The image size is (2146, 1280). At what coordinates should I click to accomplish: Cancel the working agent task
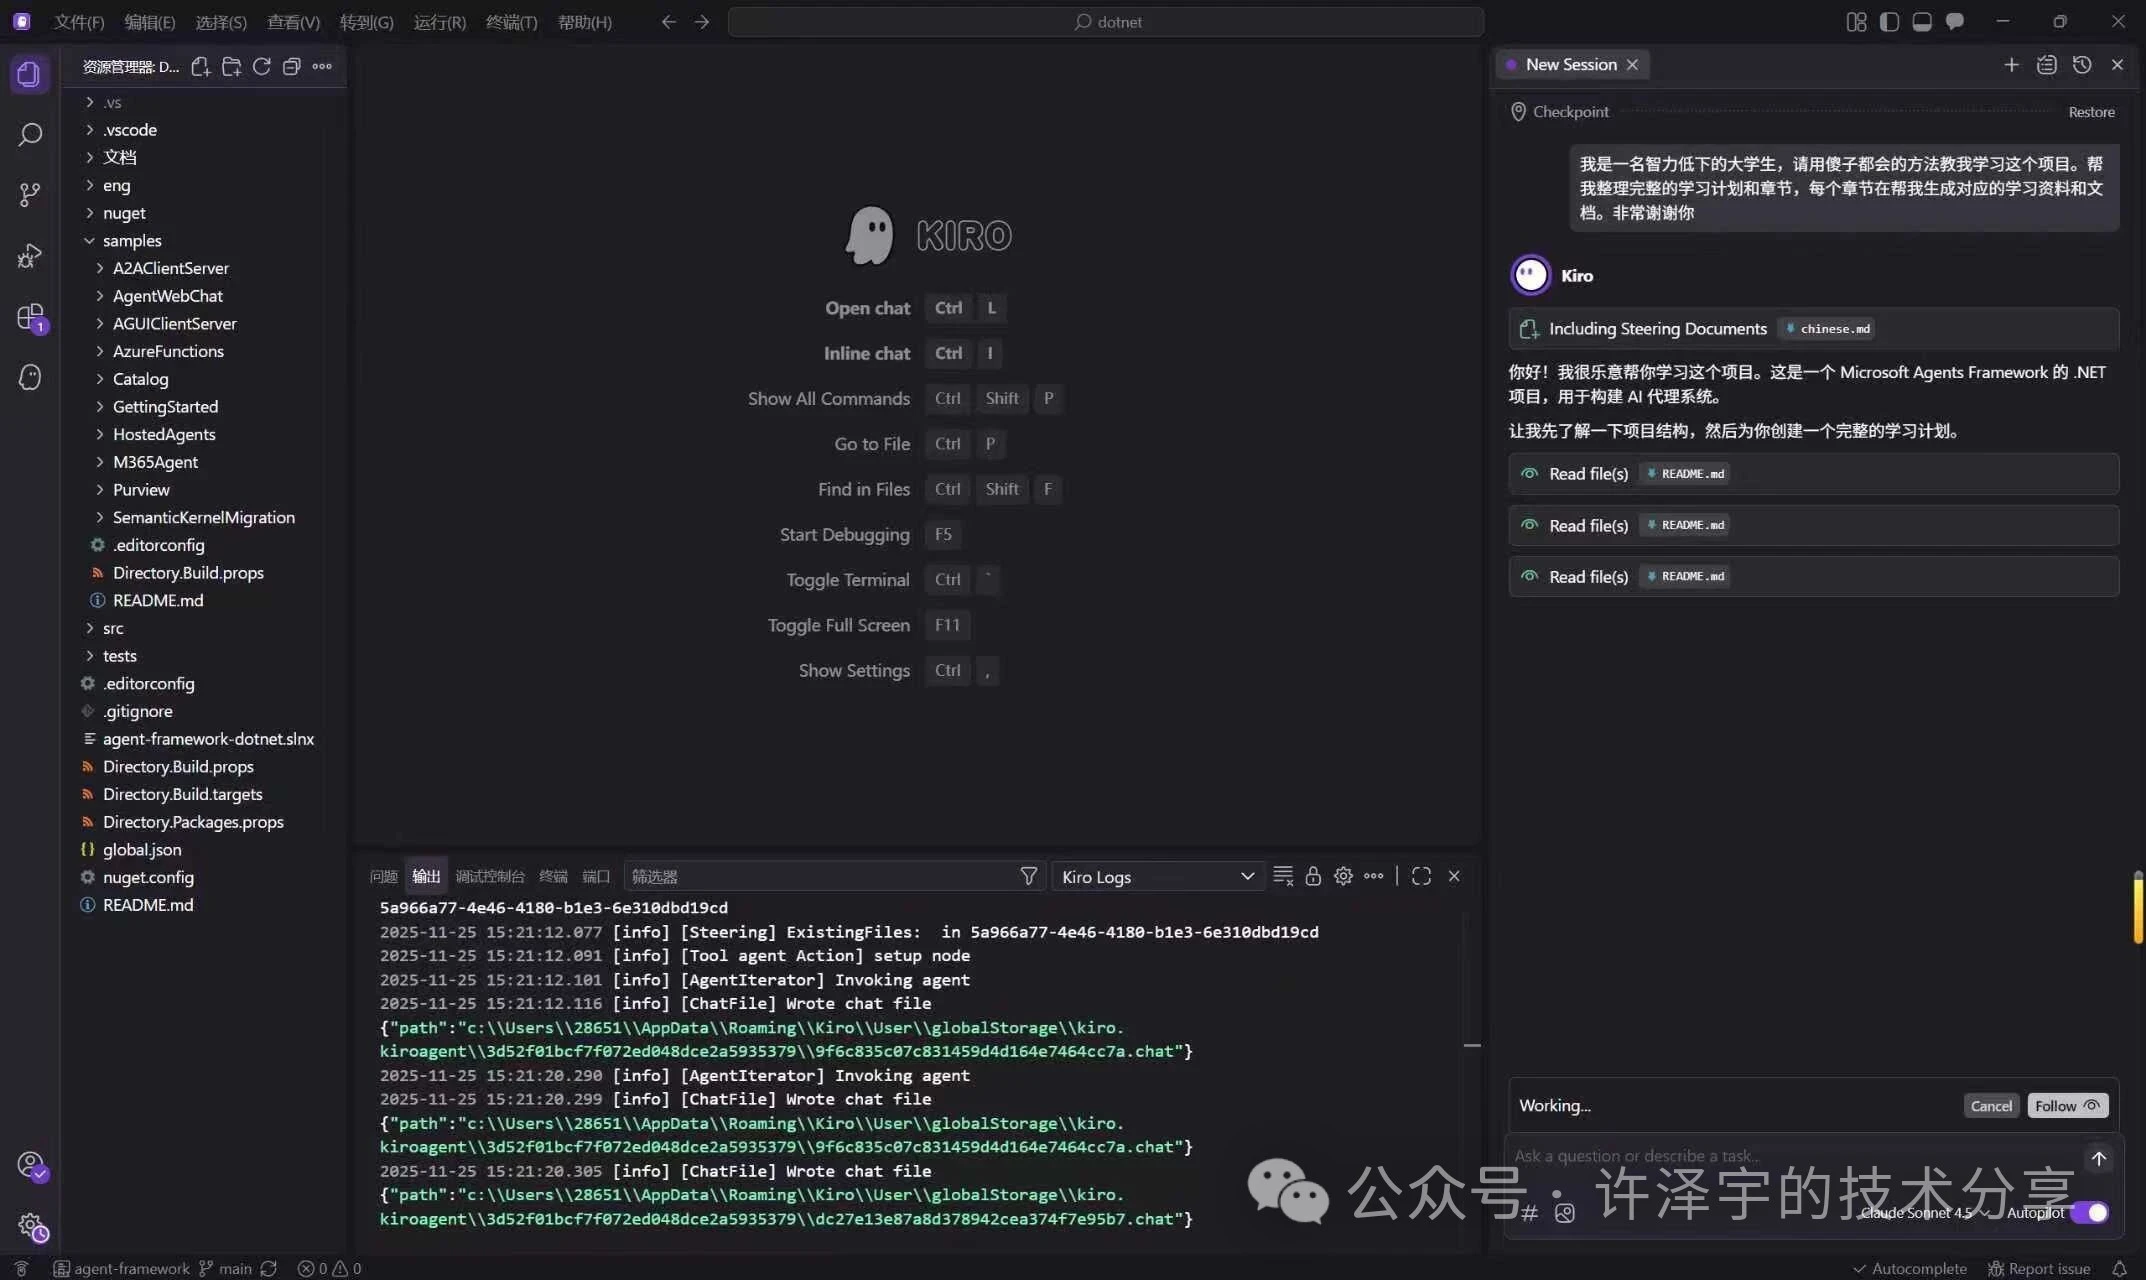pos(1990,1105)
